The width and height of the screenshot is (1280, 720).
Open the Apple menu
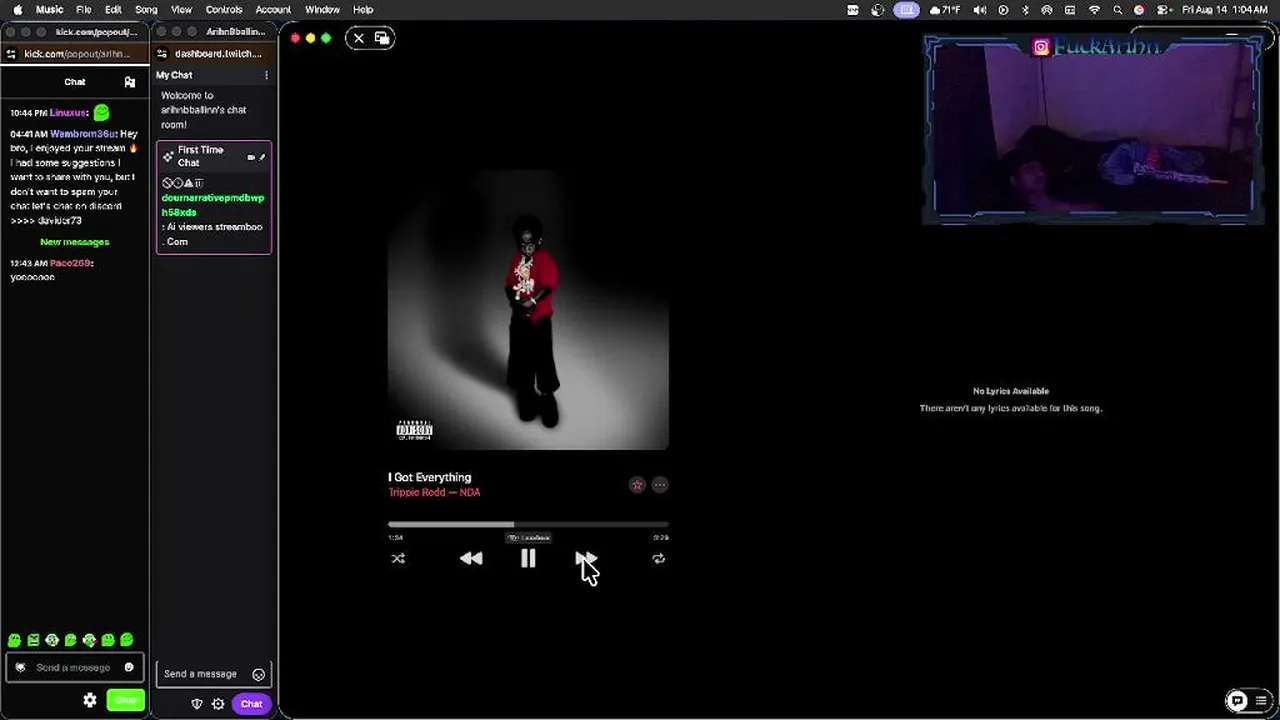click(x=17, y=10)
